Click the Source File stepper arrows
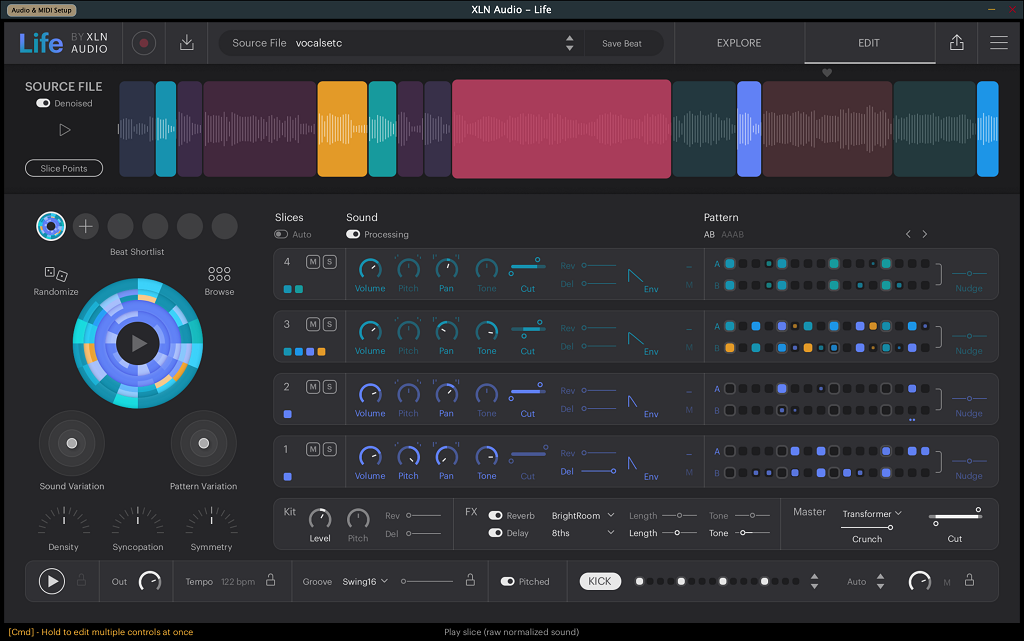 click(569, 43)
